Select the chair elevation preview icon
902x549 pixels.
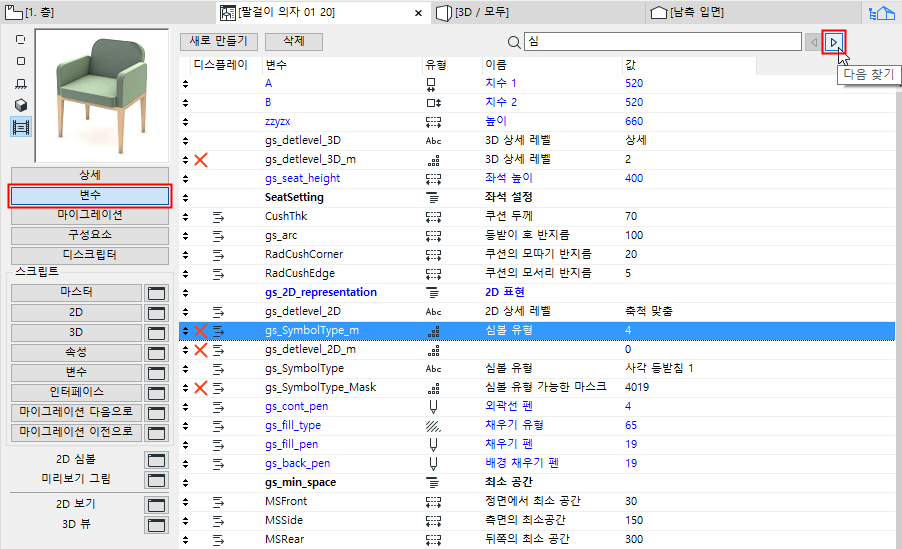[x=21, y=83]
